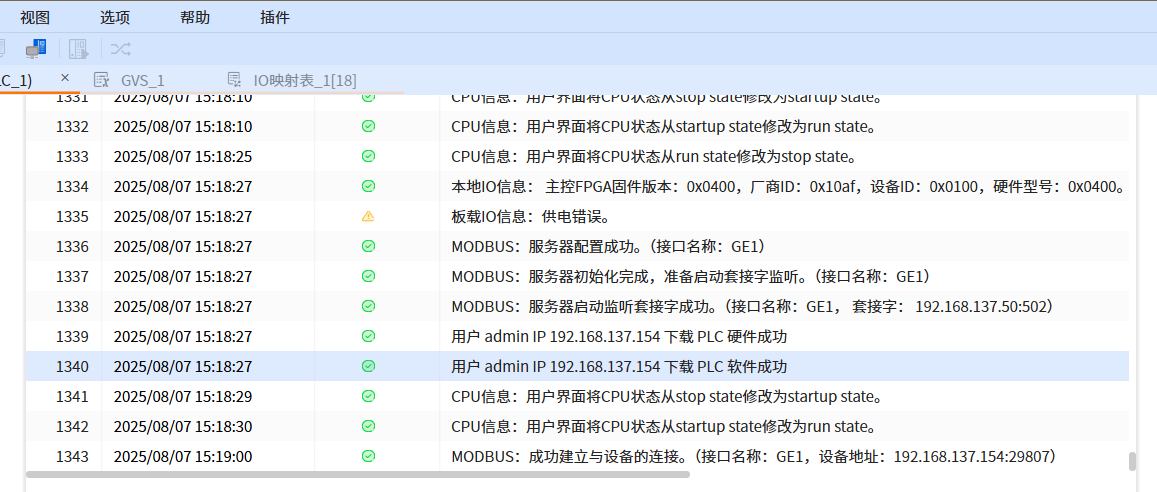Select log entry number 1338
This screenshot has height=492, width=1157.
pos(72,306)
